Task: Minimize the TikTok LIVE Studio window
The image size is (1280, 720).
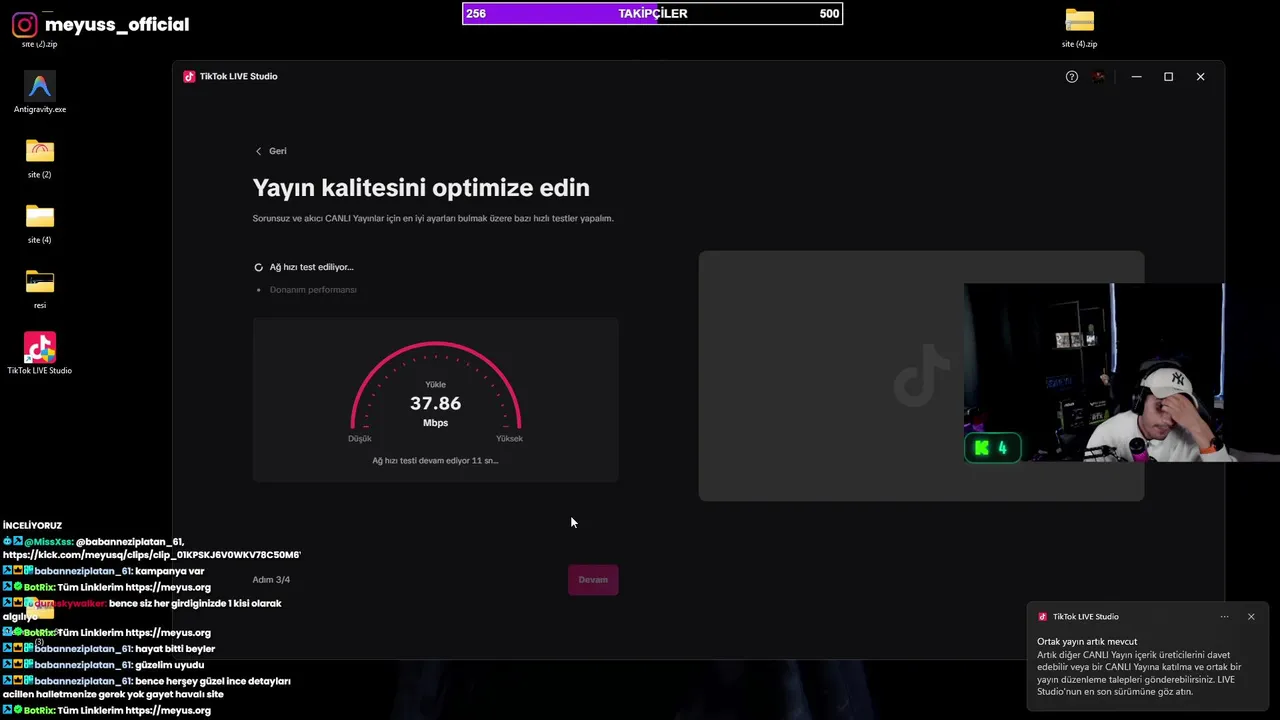Action: pos(1136,77)
